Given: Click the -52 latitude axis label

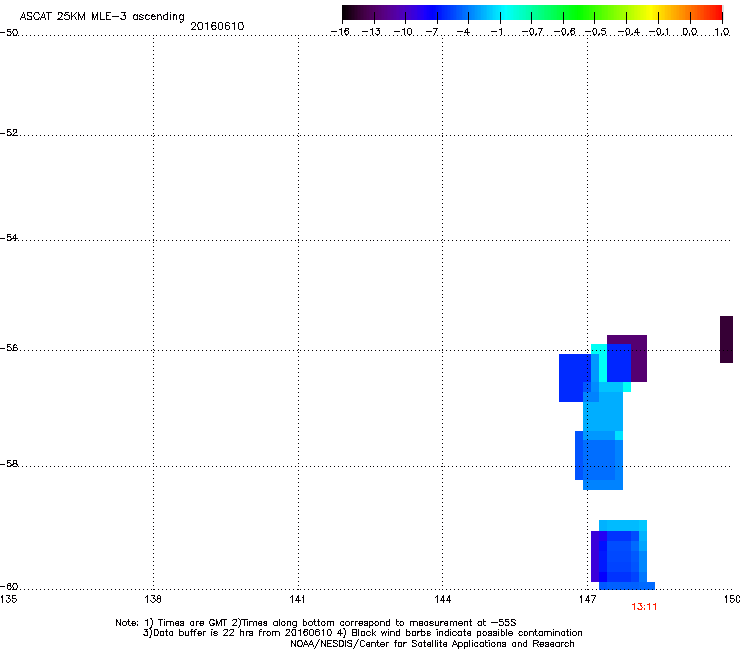Looking at the screenshot, I should tap(9, 133).
